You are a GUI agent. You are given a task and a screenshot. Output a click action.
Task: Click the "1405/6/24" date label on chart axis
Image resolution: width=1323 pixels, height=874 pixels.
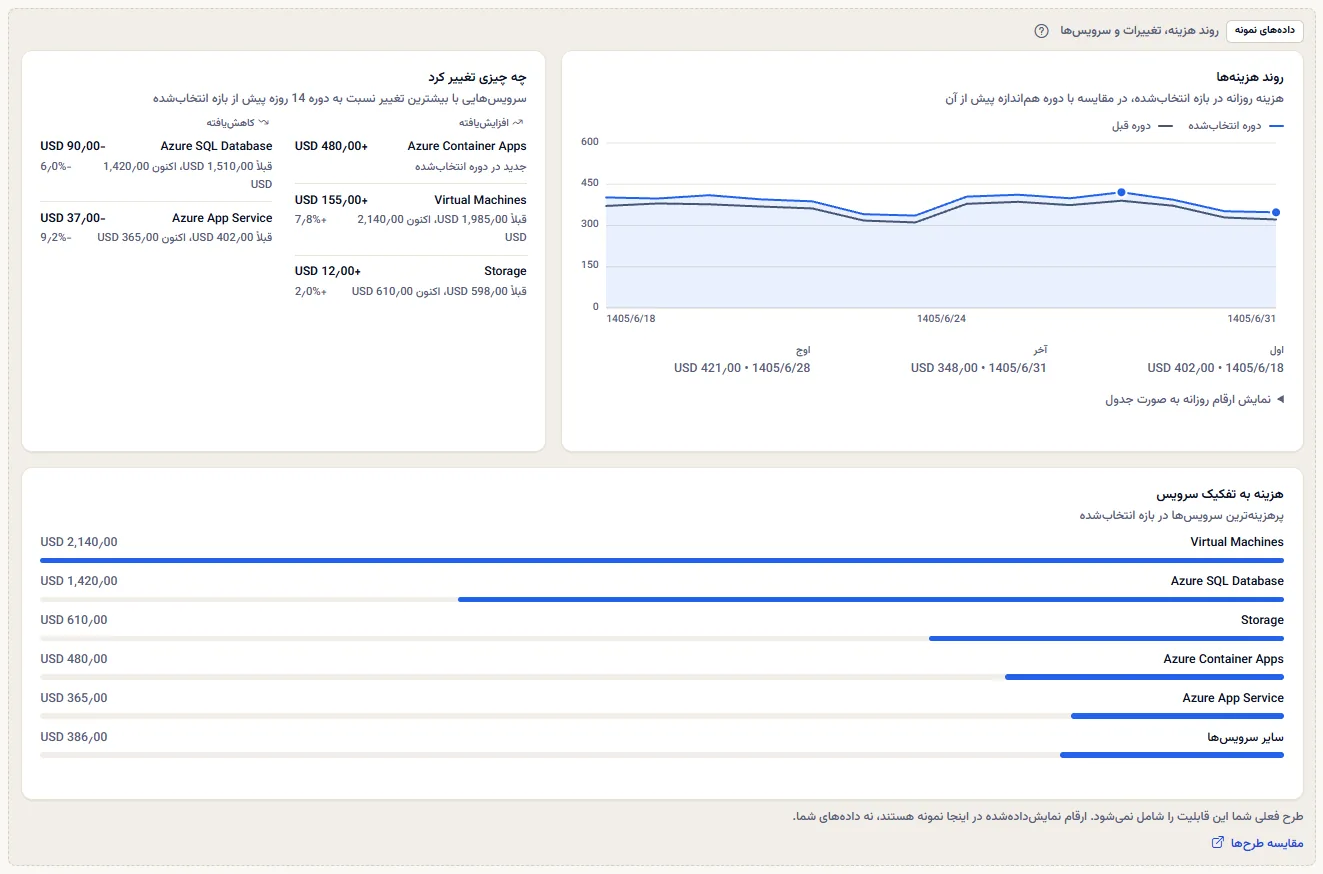coord(942,319)
